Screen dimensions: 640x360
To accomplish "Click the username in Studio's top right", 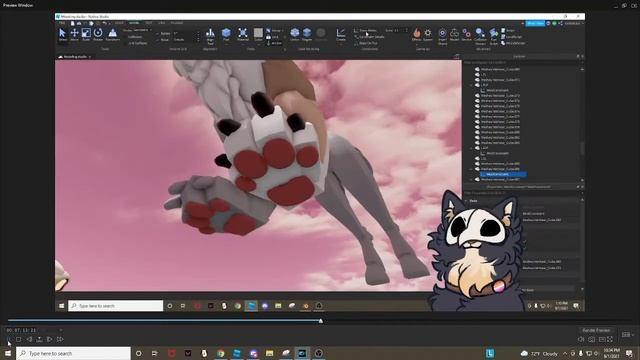I will [572, 23].
